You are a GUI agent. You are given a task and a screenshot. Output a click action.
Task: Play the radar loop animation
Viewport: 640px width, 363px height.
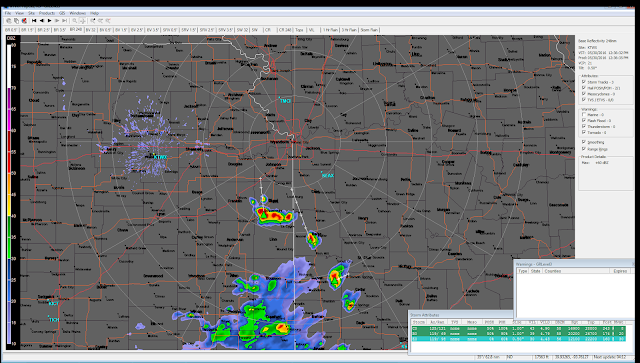[49, 20]
